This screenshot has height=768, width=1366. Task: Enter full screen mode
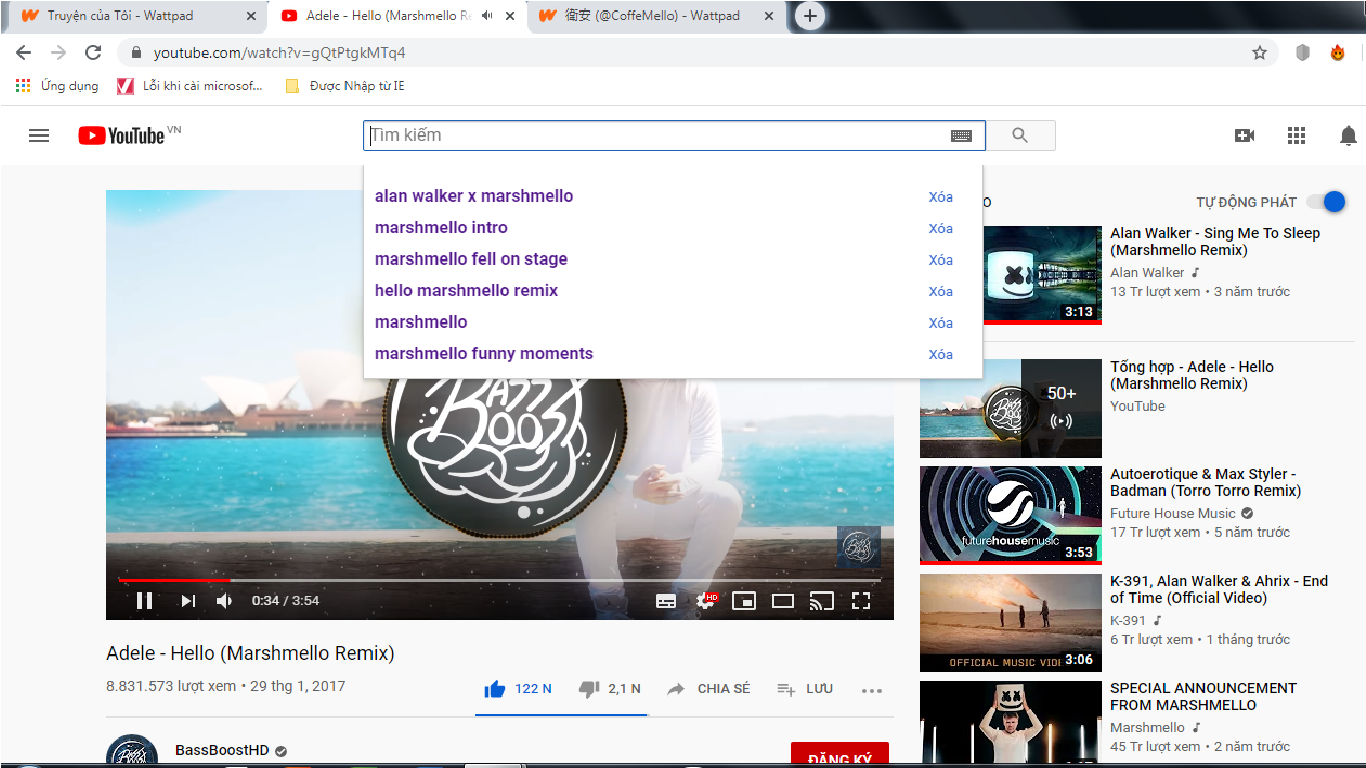point(861,600)
